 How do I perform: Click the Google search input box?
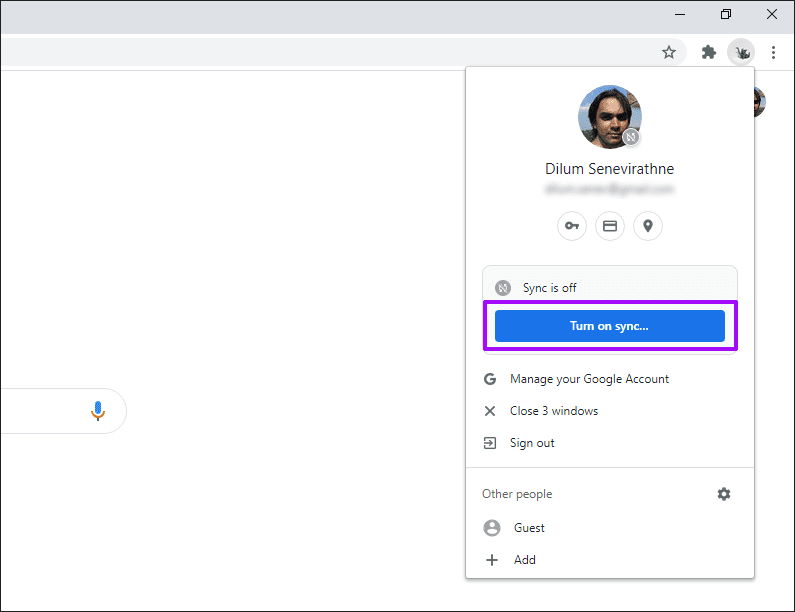[63, 411]
